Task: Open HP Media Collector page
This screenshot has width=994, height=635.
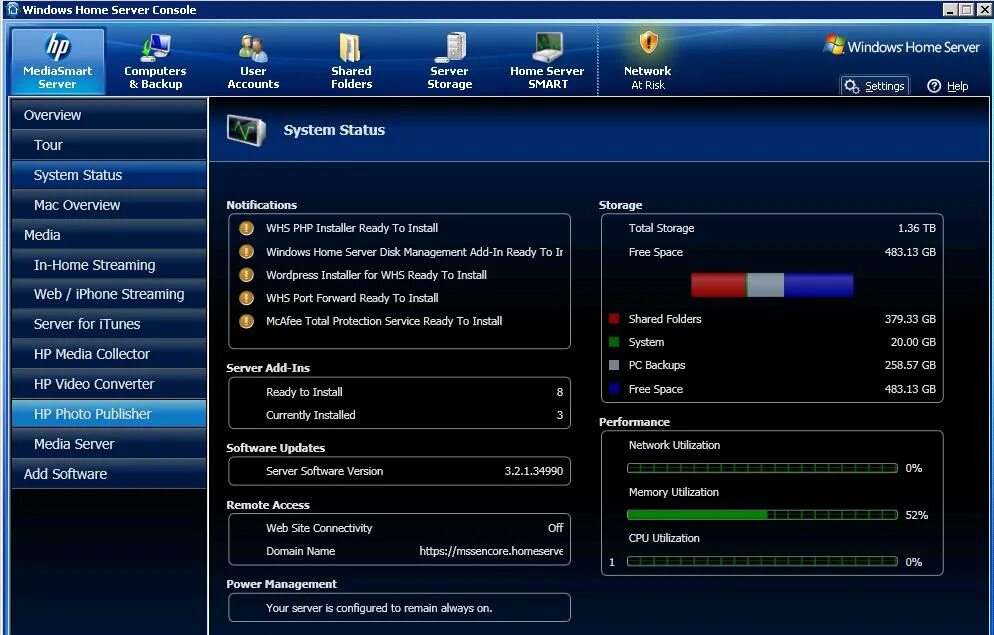Action: 108,354
